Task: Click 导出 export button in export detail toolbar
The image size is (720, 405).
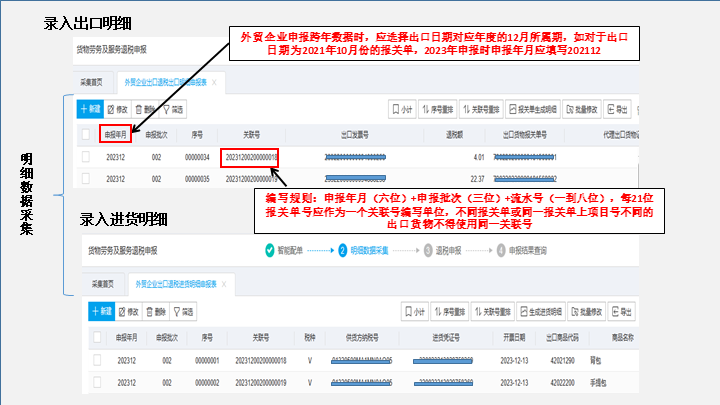Action: click(617, 109)
